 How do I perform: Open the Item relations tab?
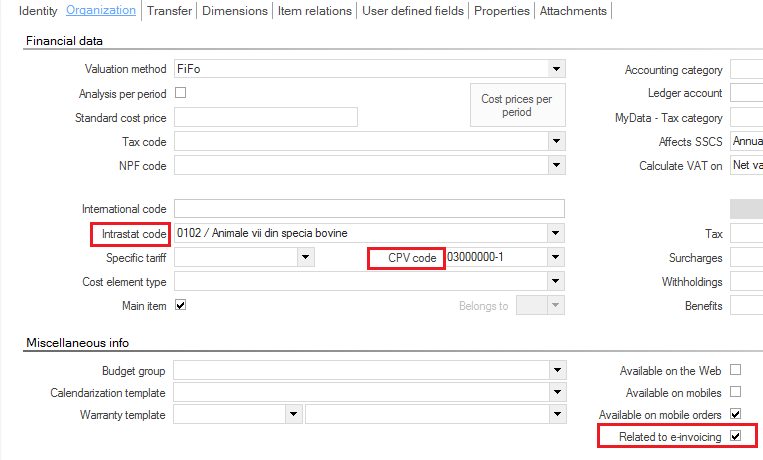pos(315,11)
